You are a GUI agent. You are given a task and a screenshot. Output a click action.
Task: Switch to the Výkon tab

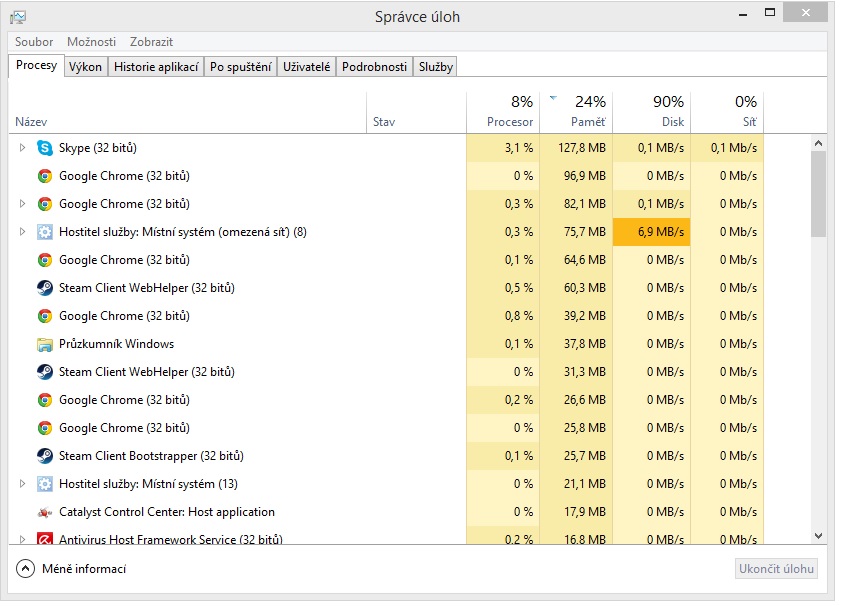pyautogui.click(x=85, y=67)
